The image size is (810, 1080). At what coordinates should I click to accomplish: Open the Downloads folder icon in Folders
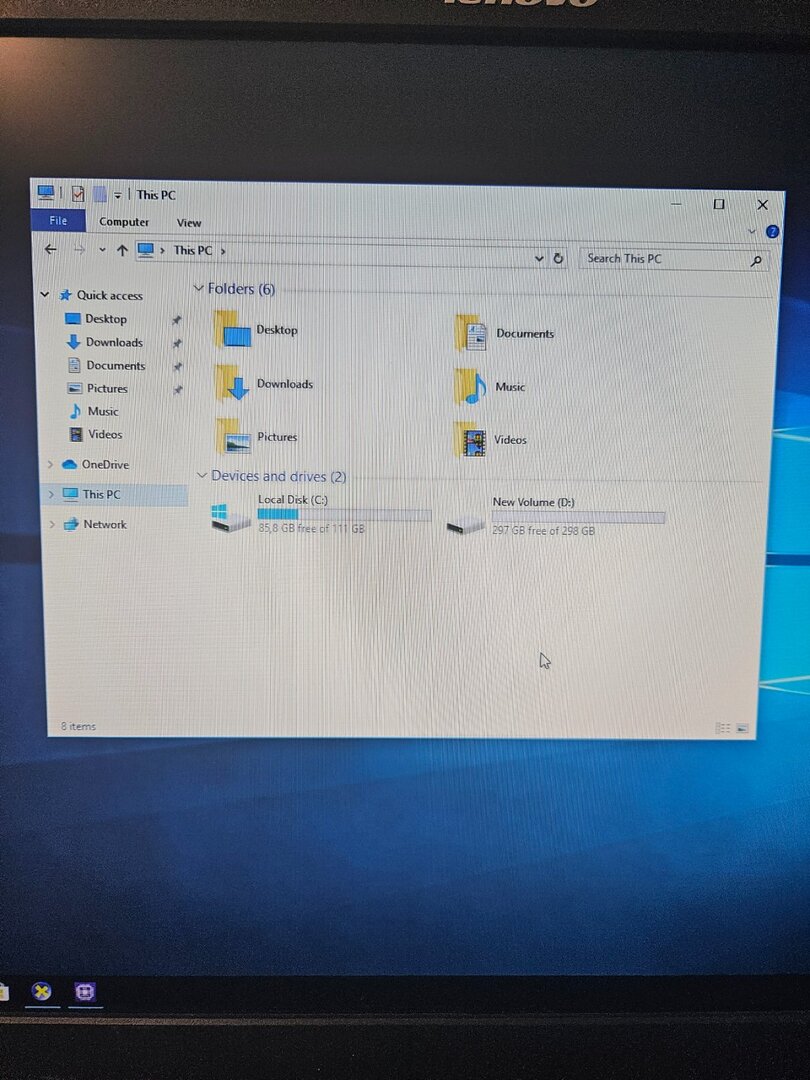(233, 383)
